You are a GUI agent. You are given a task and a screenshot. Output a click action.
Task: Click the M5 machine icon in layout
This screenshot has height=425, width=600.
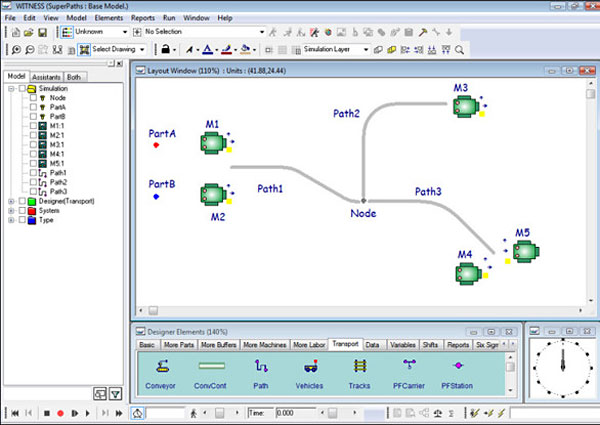pos(526,252)
